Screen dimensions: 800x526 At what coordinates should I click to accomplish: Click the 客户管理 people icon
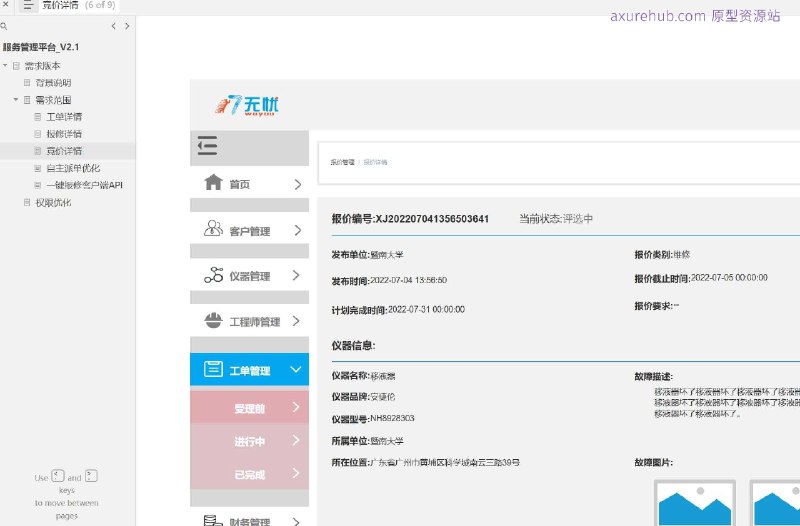[213, 228]
